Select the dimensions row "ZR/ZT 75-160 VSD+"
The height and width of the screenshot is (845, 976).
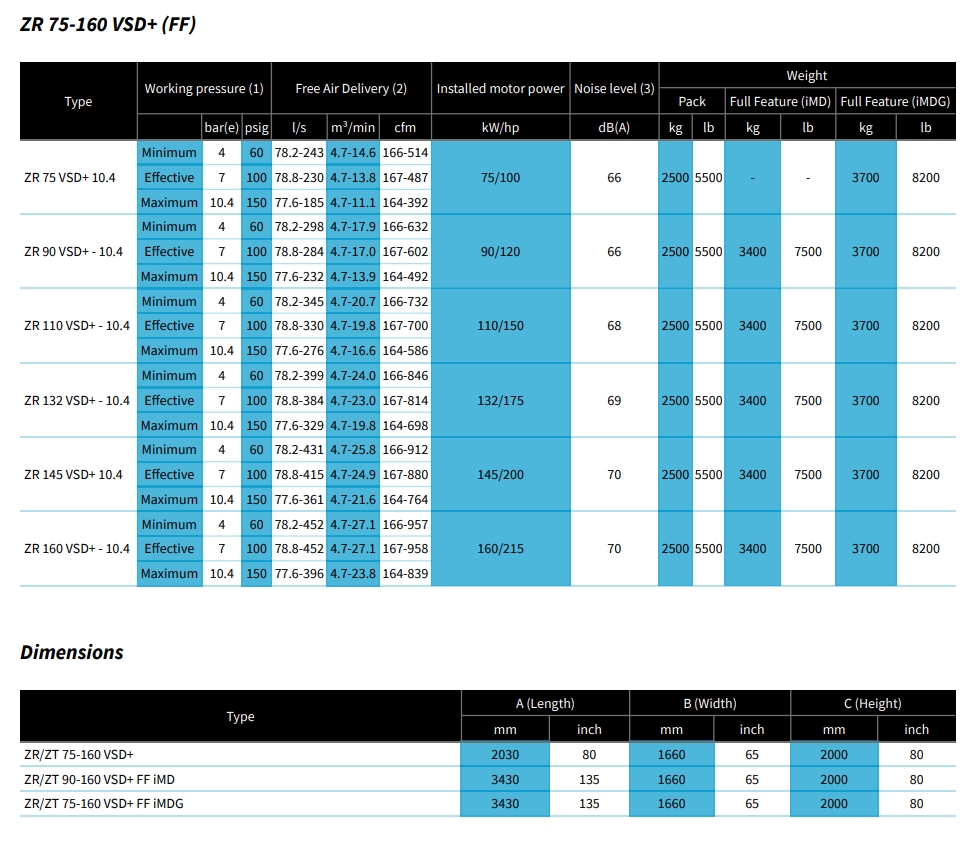click(488, 754)
